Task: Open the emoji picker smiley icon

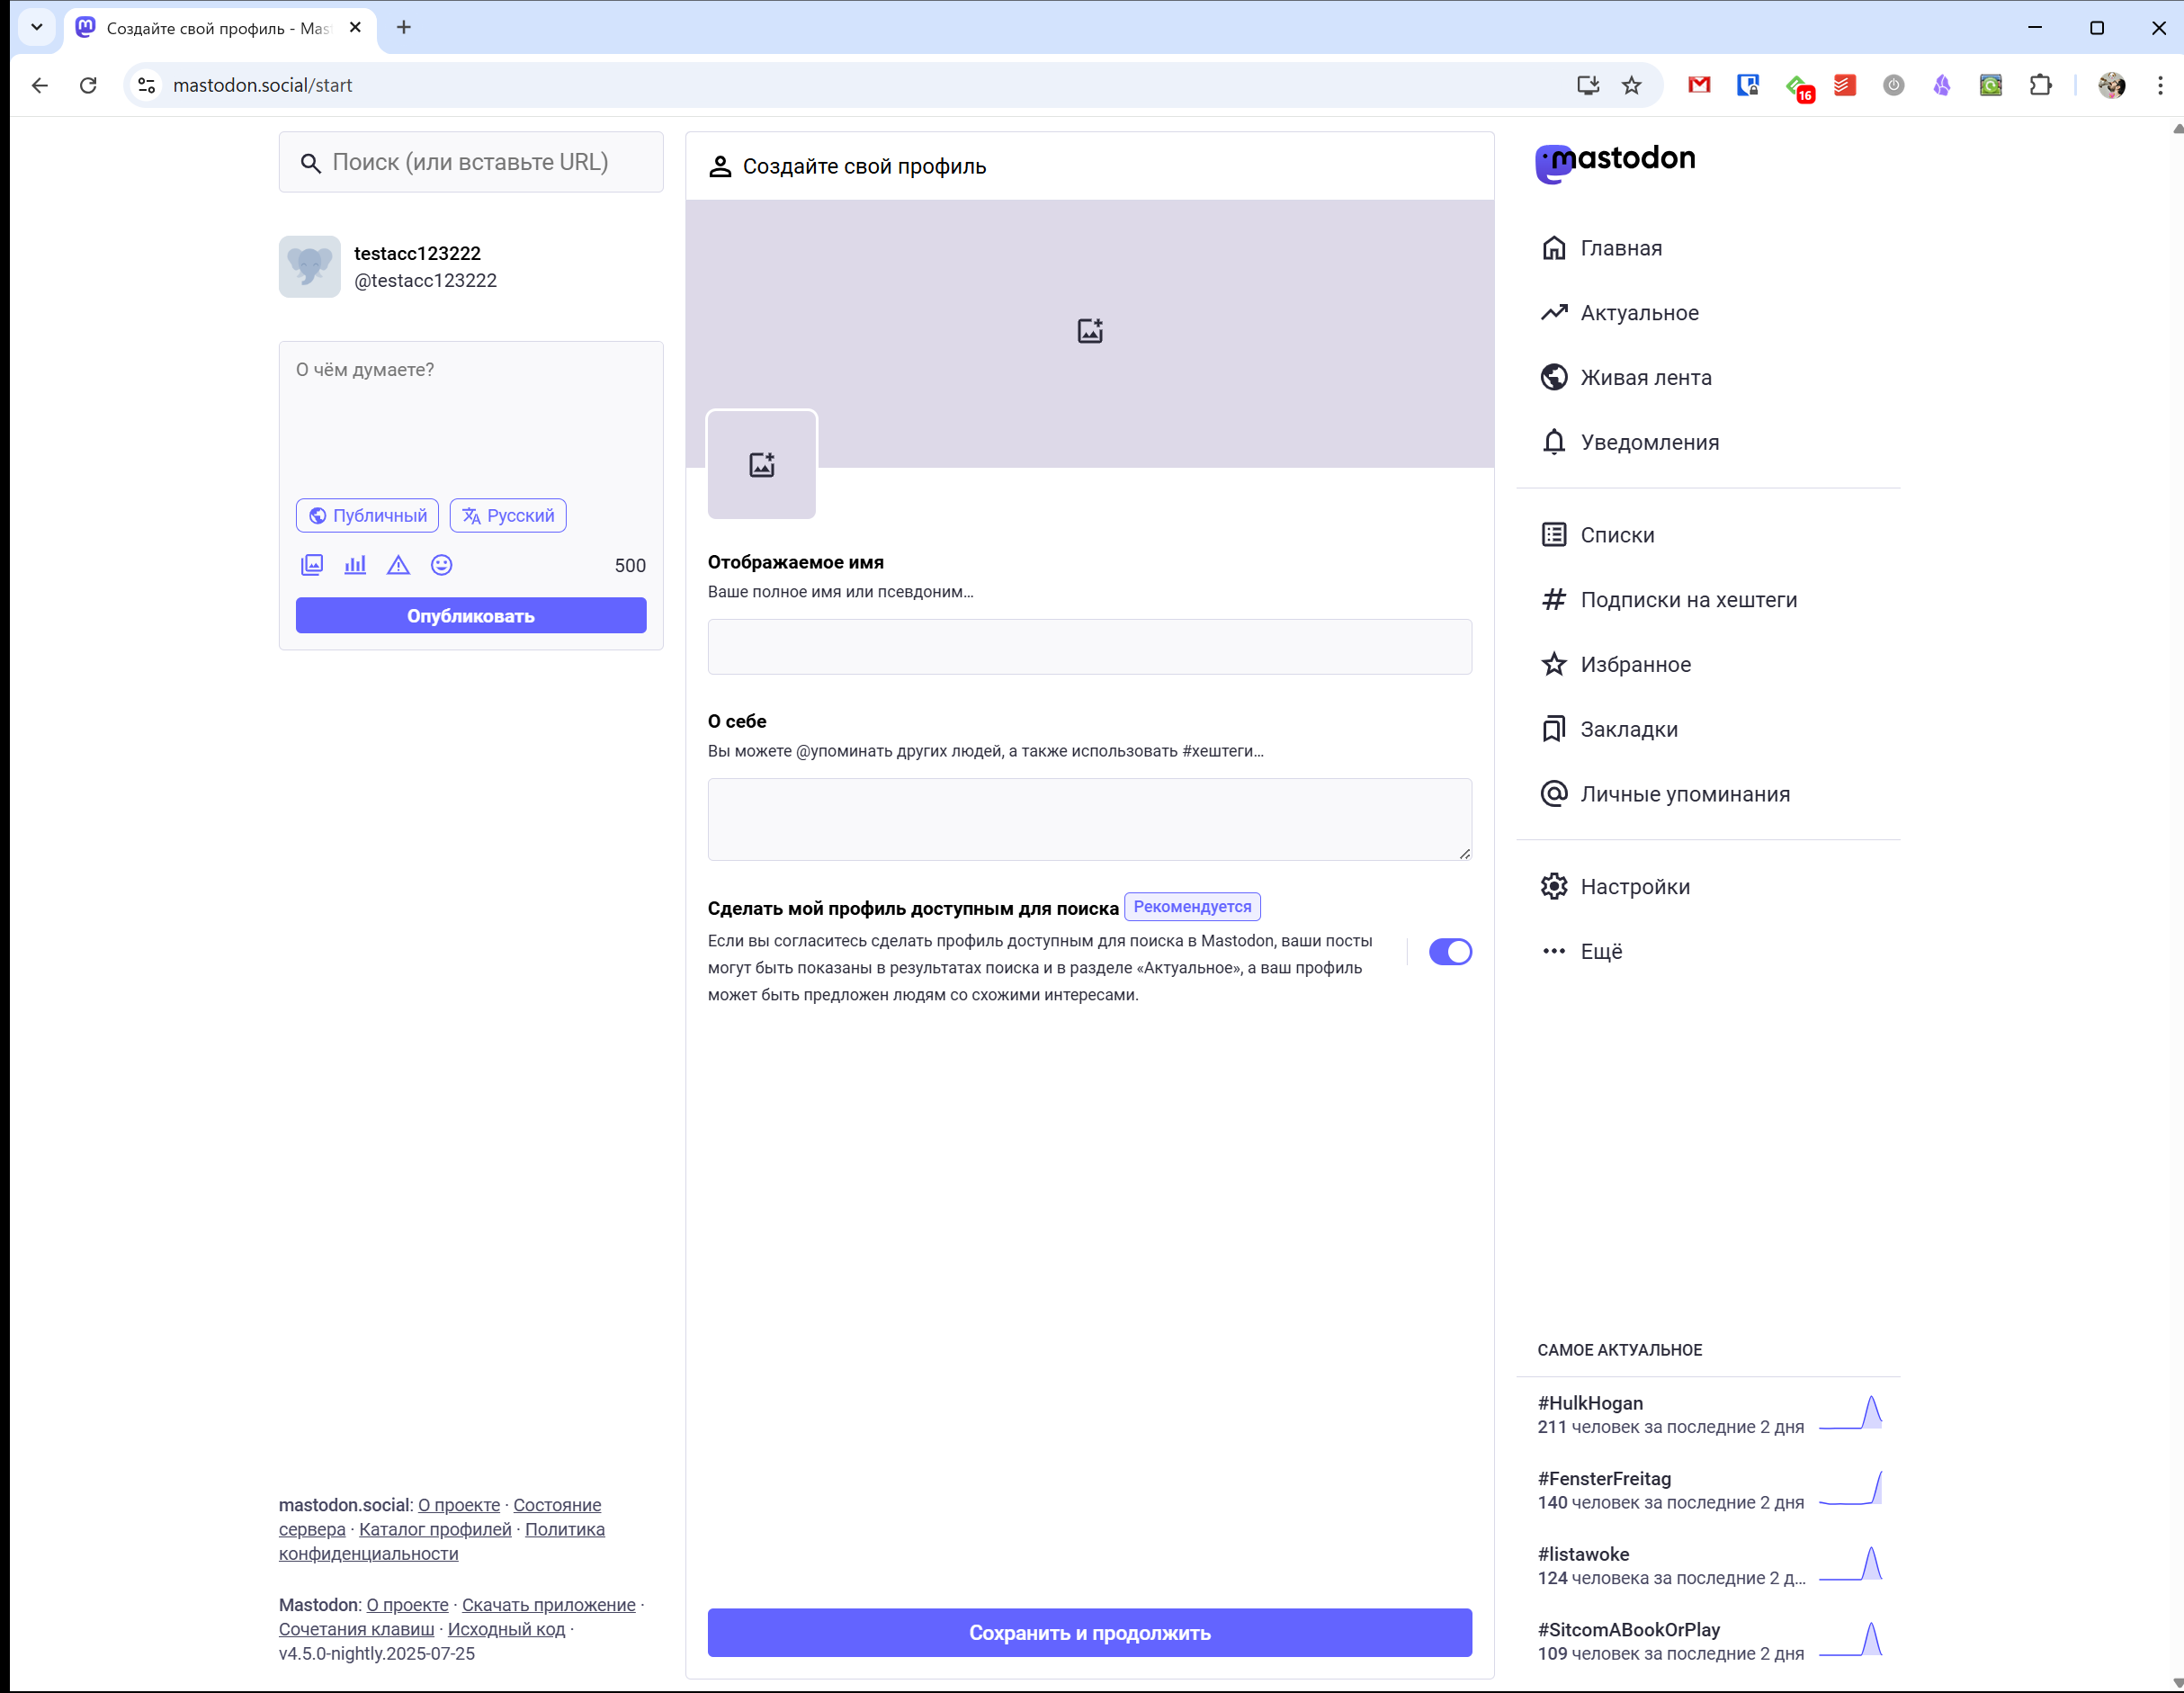Action: pos(441,565)
